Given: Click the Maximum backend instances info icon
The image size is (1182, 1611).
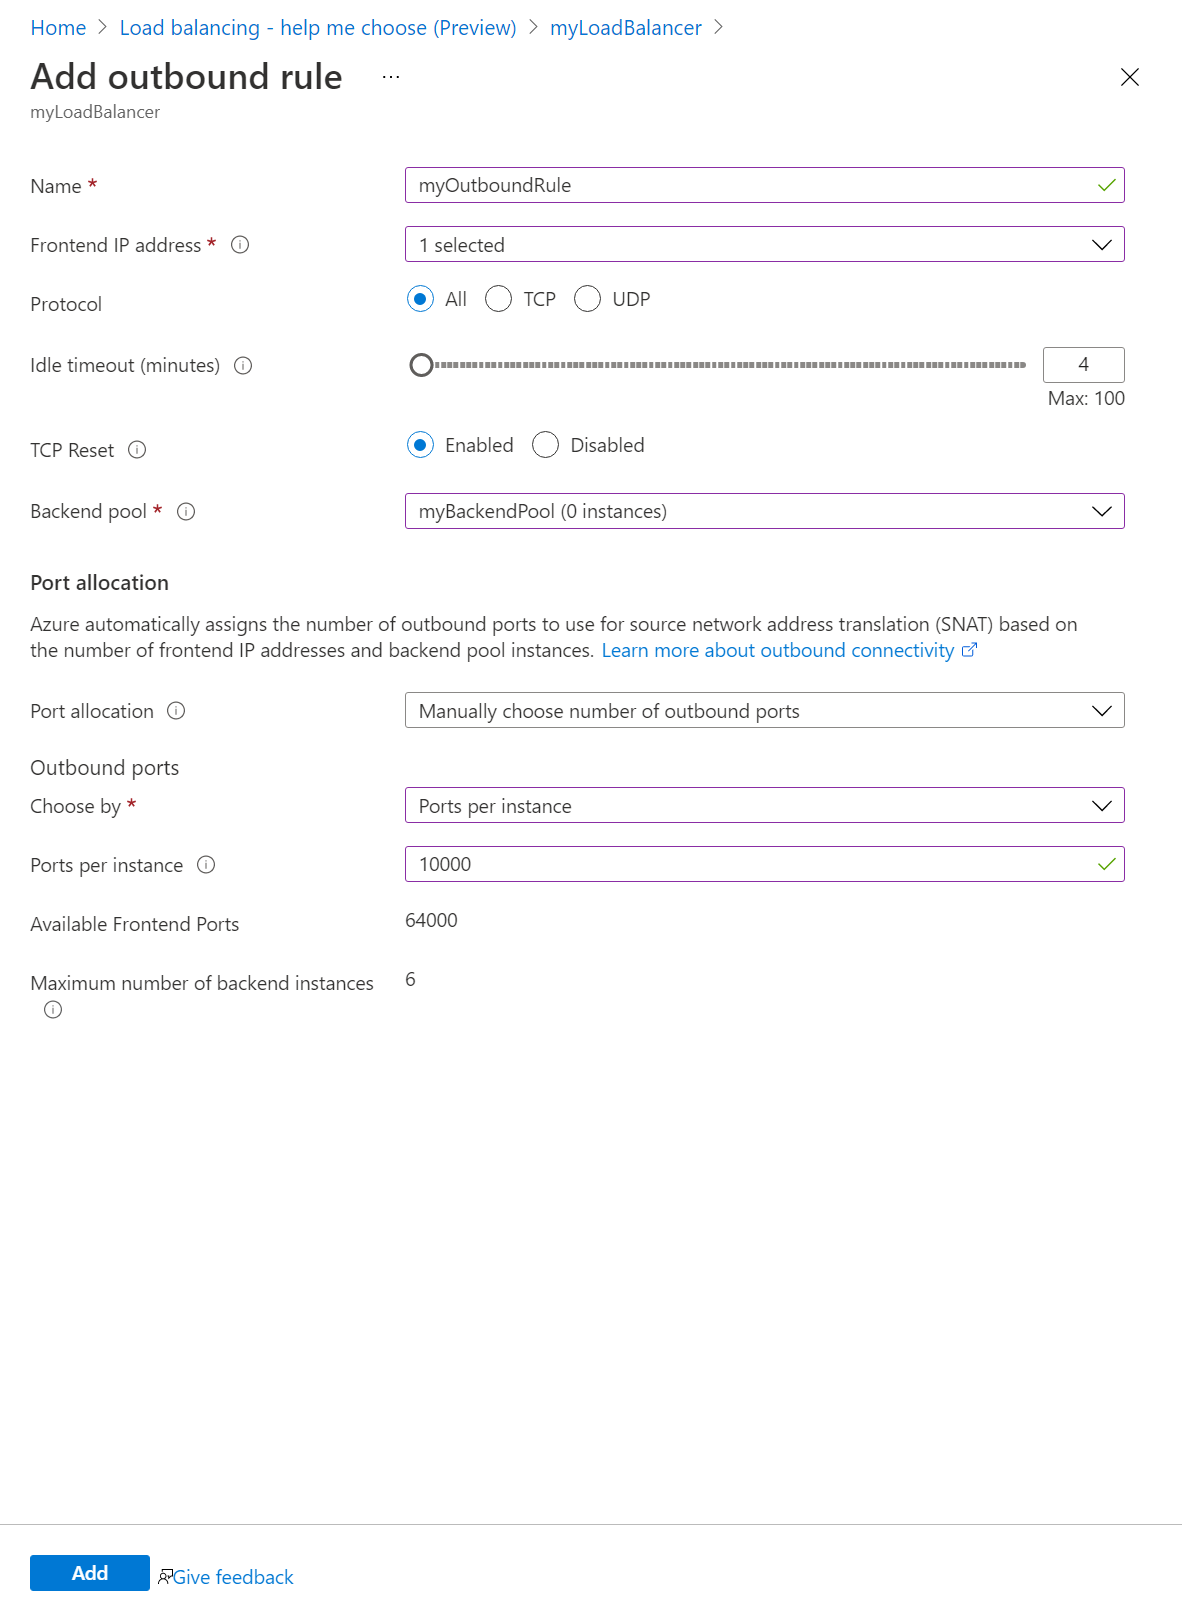Looking at the screenshot, I should click(53, 1010).
